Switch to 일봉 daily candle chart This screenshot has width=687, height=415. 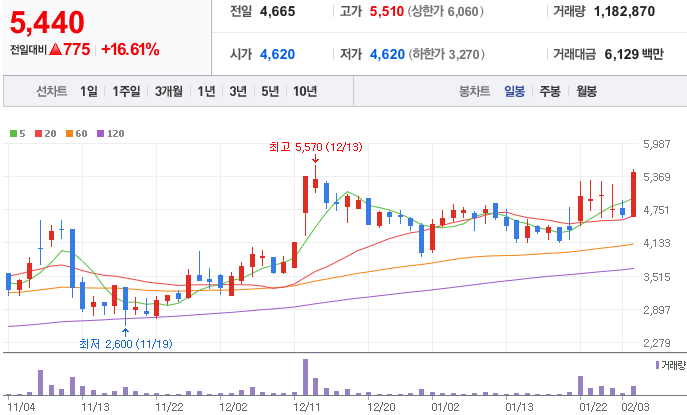pos(514,91)
